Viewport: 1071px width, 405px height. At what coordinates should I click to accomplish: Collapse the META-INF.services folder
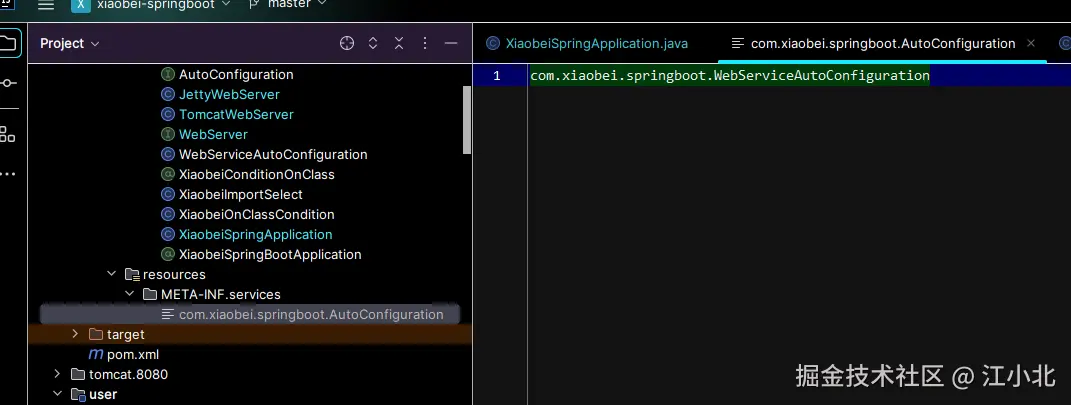pos(129,294)
